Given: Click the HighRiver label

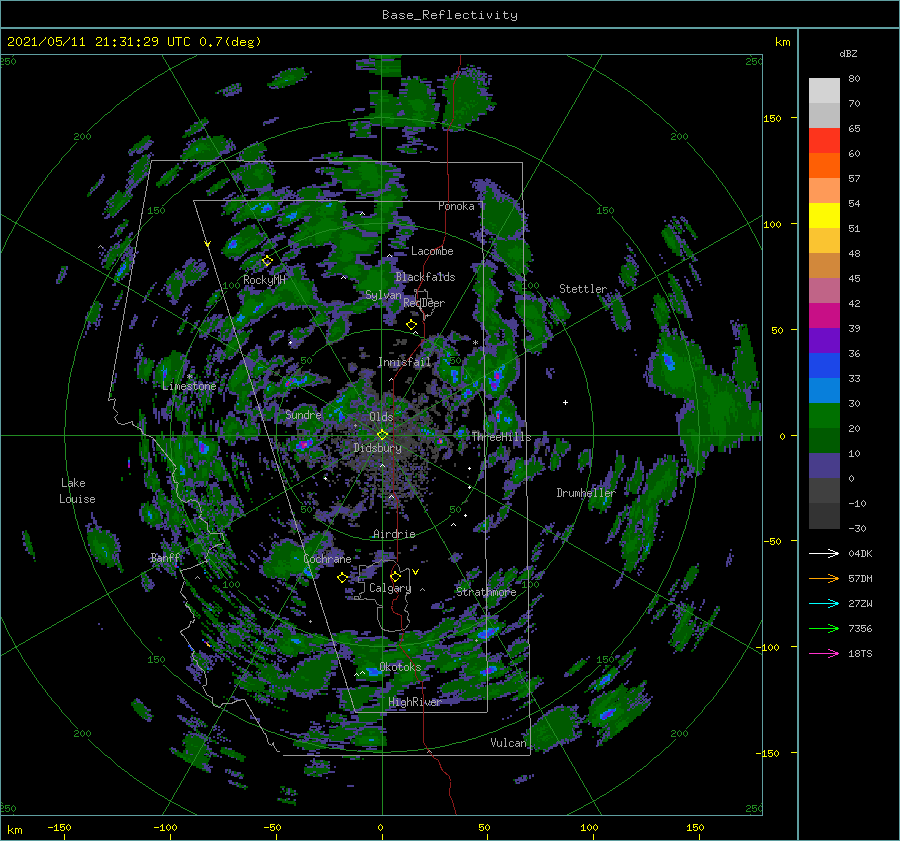Looking at the screenshot, I should (414, 702).
